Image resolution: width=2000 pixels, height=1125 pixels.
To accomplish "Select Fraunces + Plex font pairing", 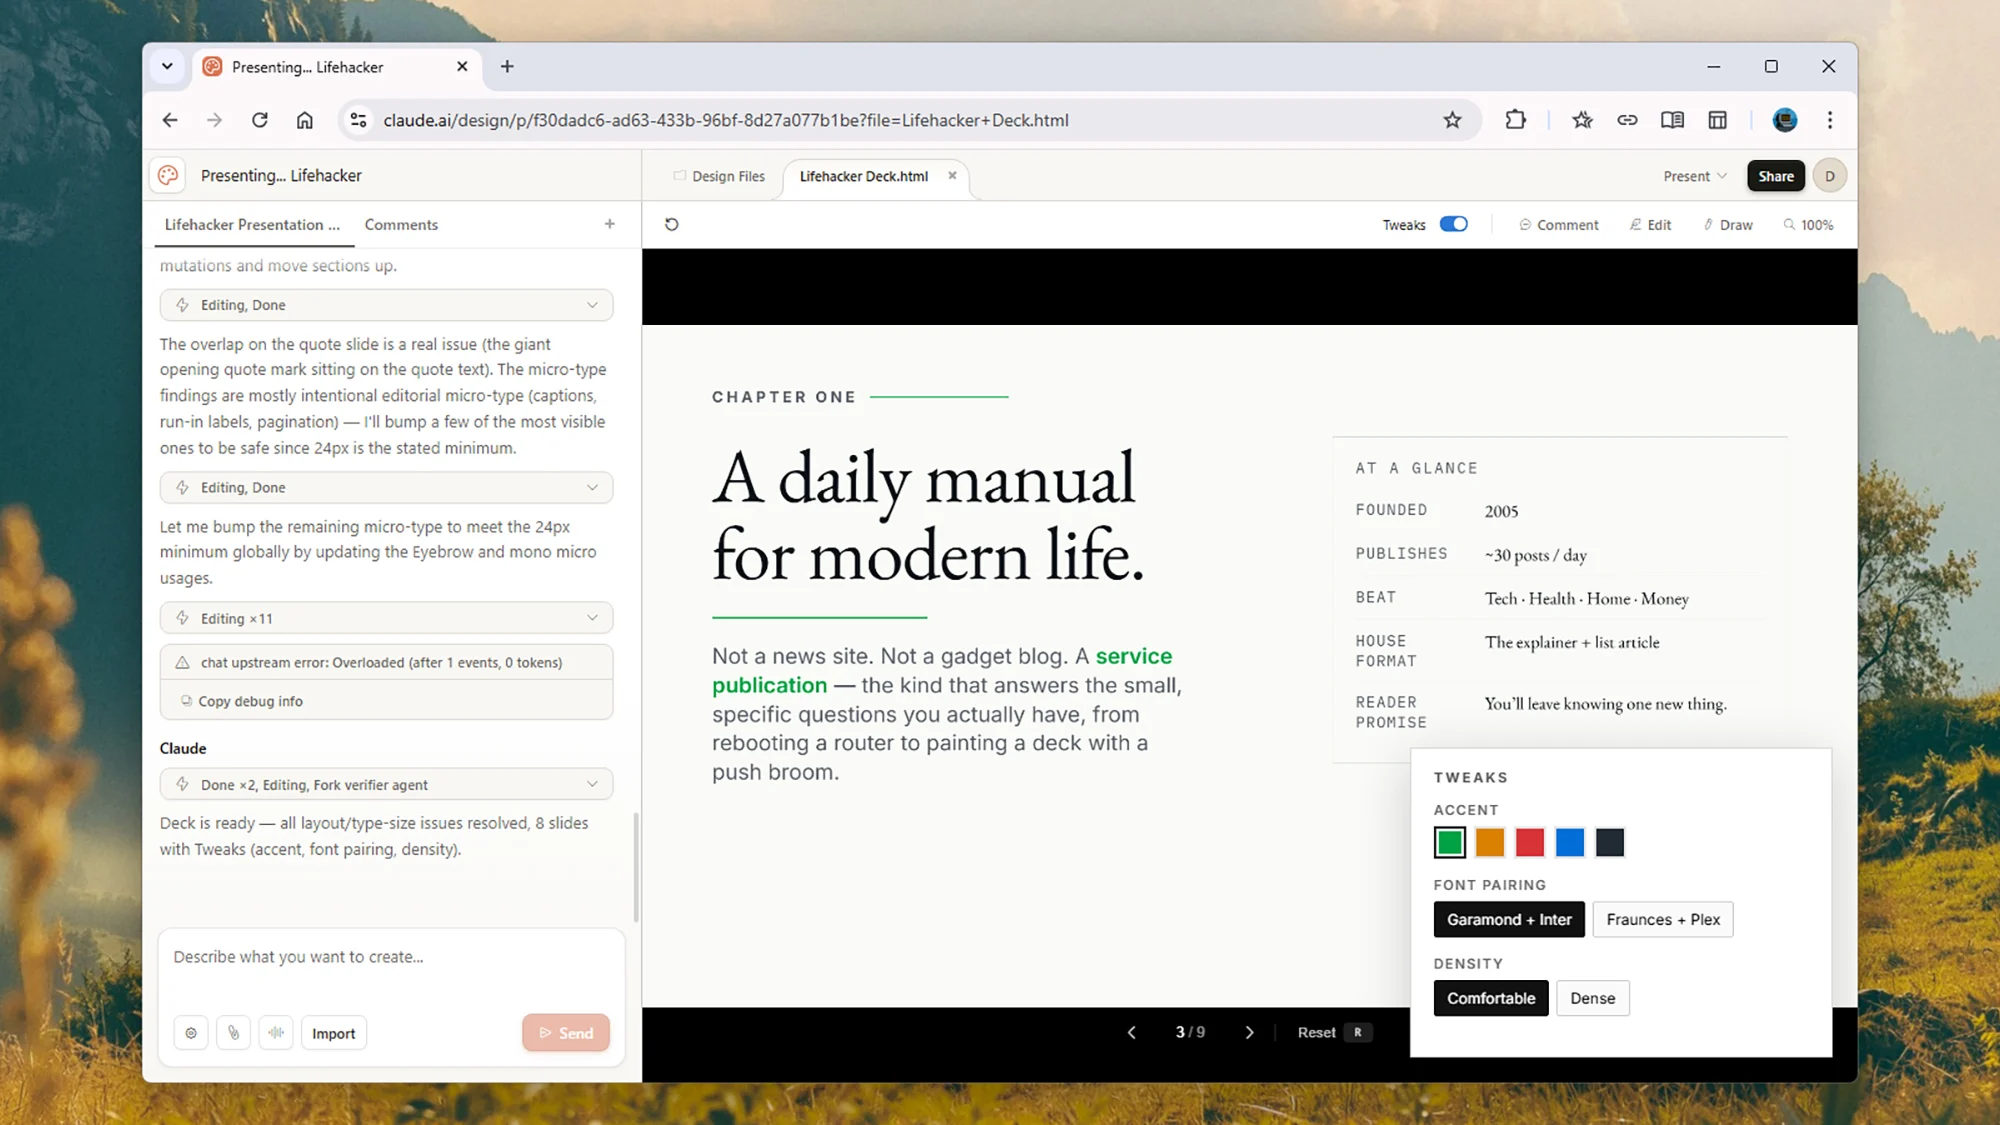I will pos(1662,919).
